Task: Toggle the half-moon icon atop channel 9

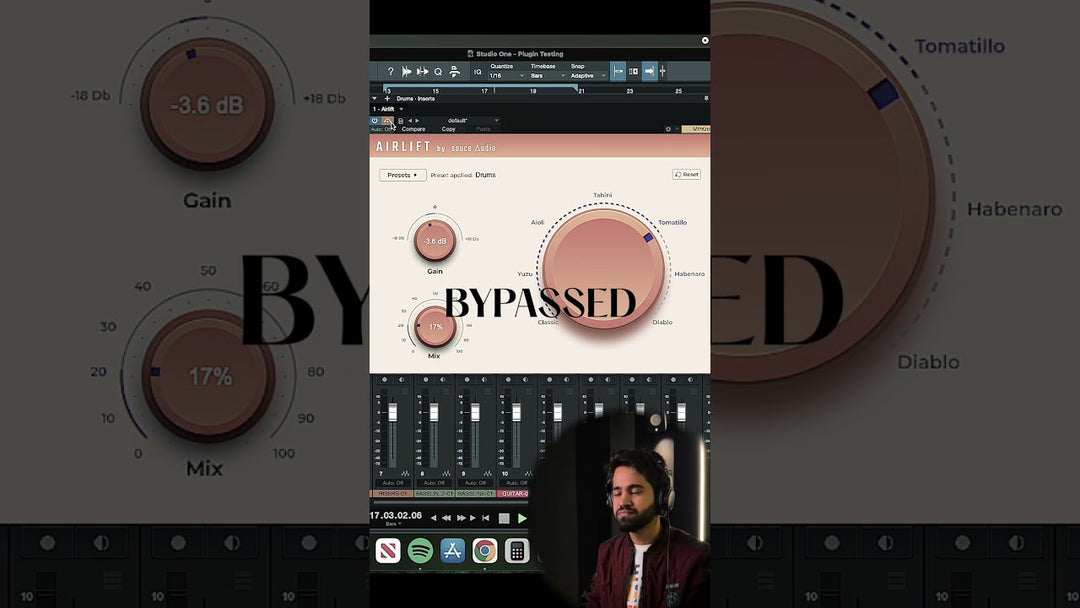Action: pos(484,379)
